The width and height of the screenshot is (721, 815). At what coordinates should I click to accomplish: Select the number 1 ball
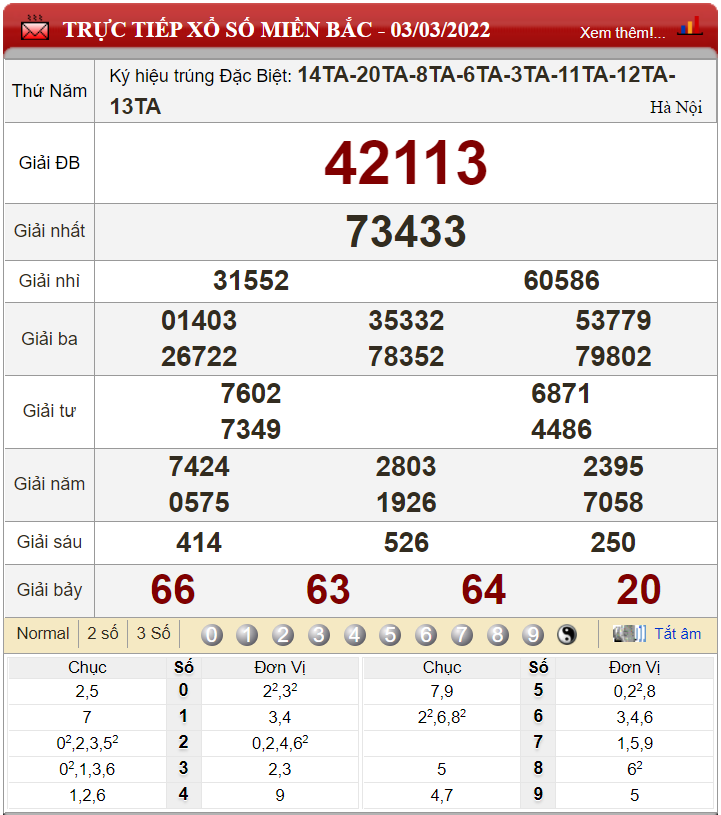[247, 634]
